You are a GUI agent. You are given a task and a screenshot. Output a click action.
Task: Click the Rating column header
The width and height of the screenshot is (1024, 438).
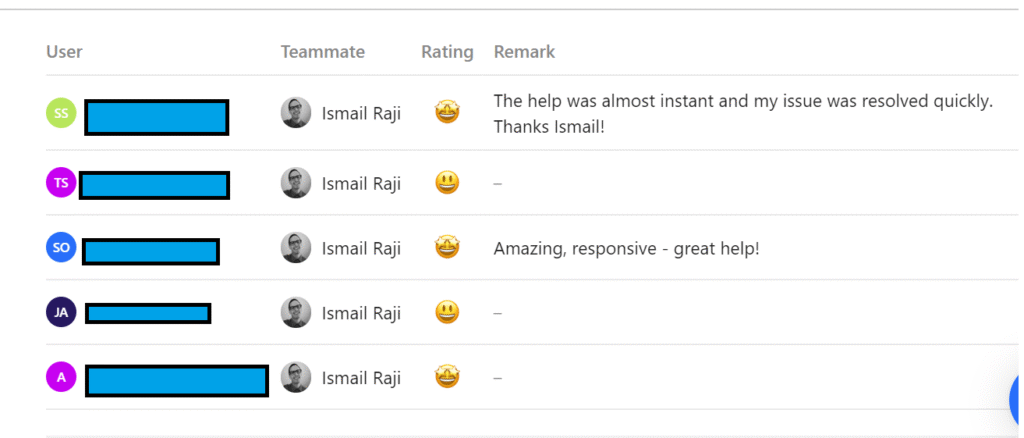(447, 52)
